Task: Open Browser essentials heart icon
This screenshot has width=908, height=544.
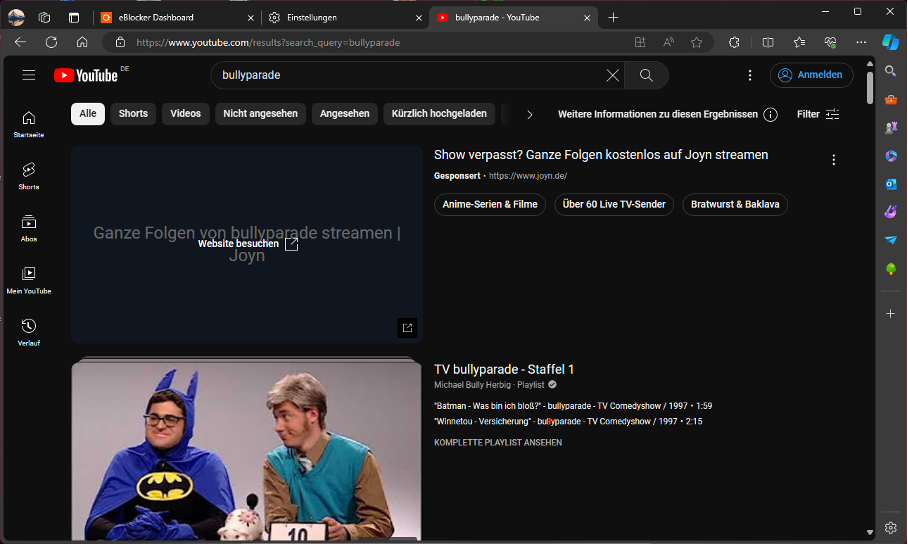Action: [830, 42]
